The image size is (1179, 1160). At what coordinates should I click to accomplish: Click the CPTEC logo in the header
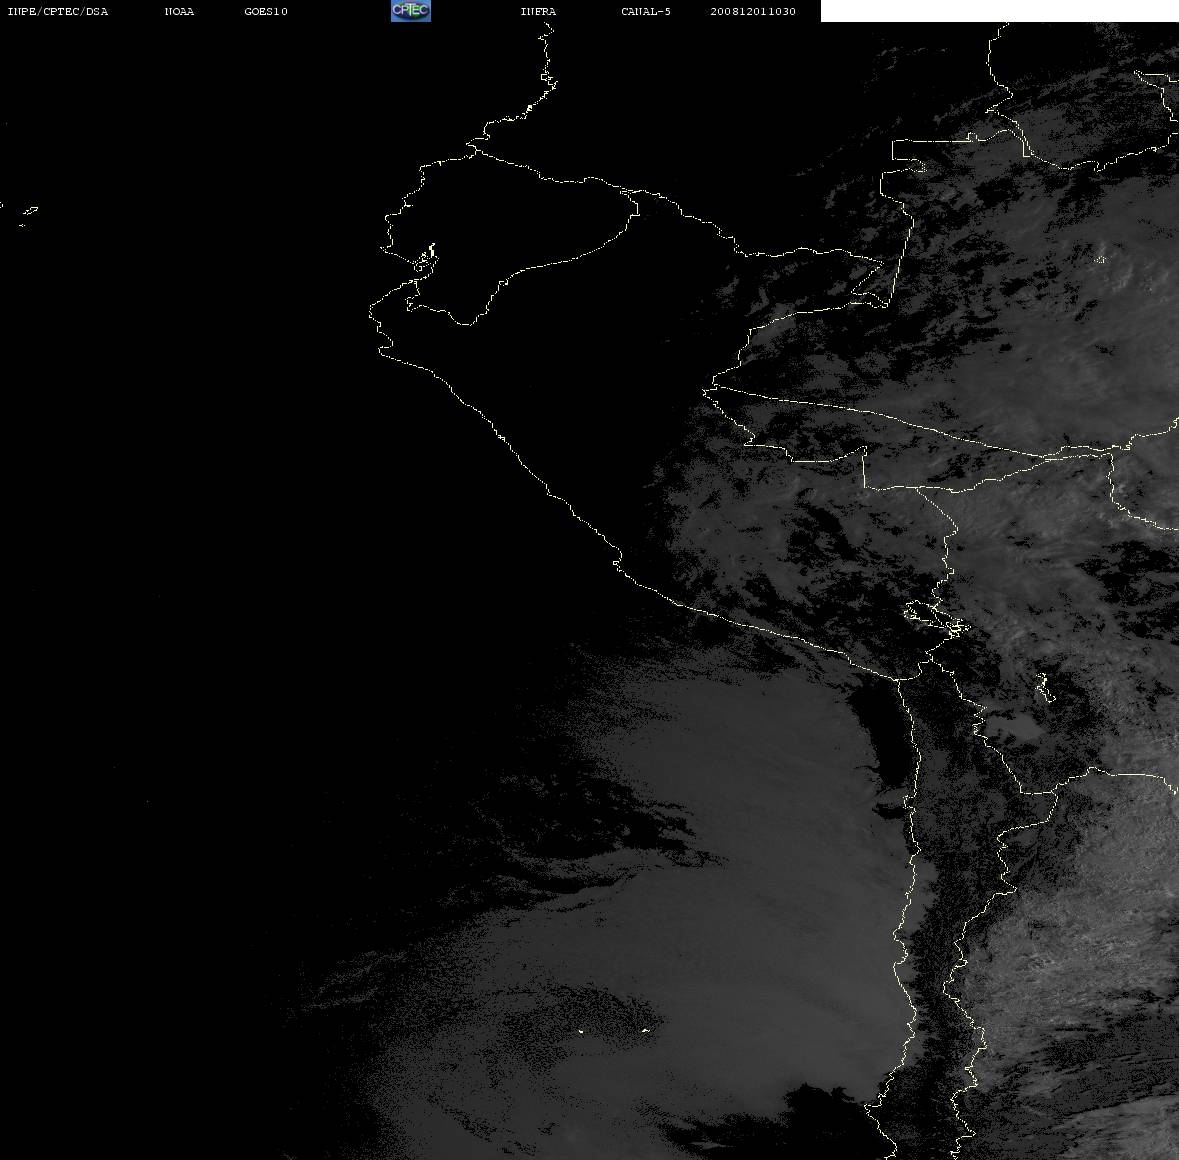411,11
